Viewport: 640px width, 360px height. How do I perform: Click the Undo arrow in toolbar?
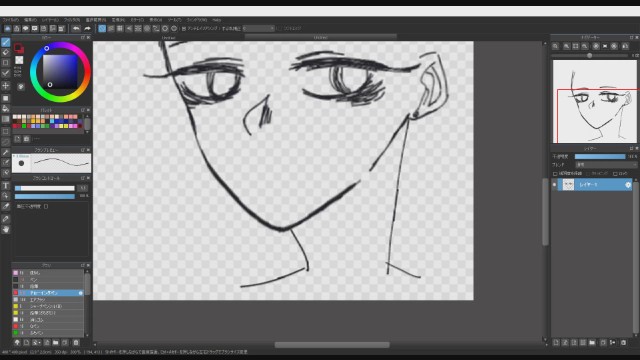point(76,29)
